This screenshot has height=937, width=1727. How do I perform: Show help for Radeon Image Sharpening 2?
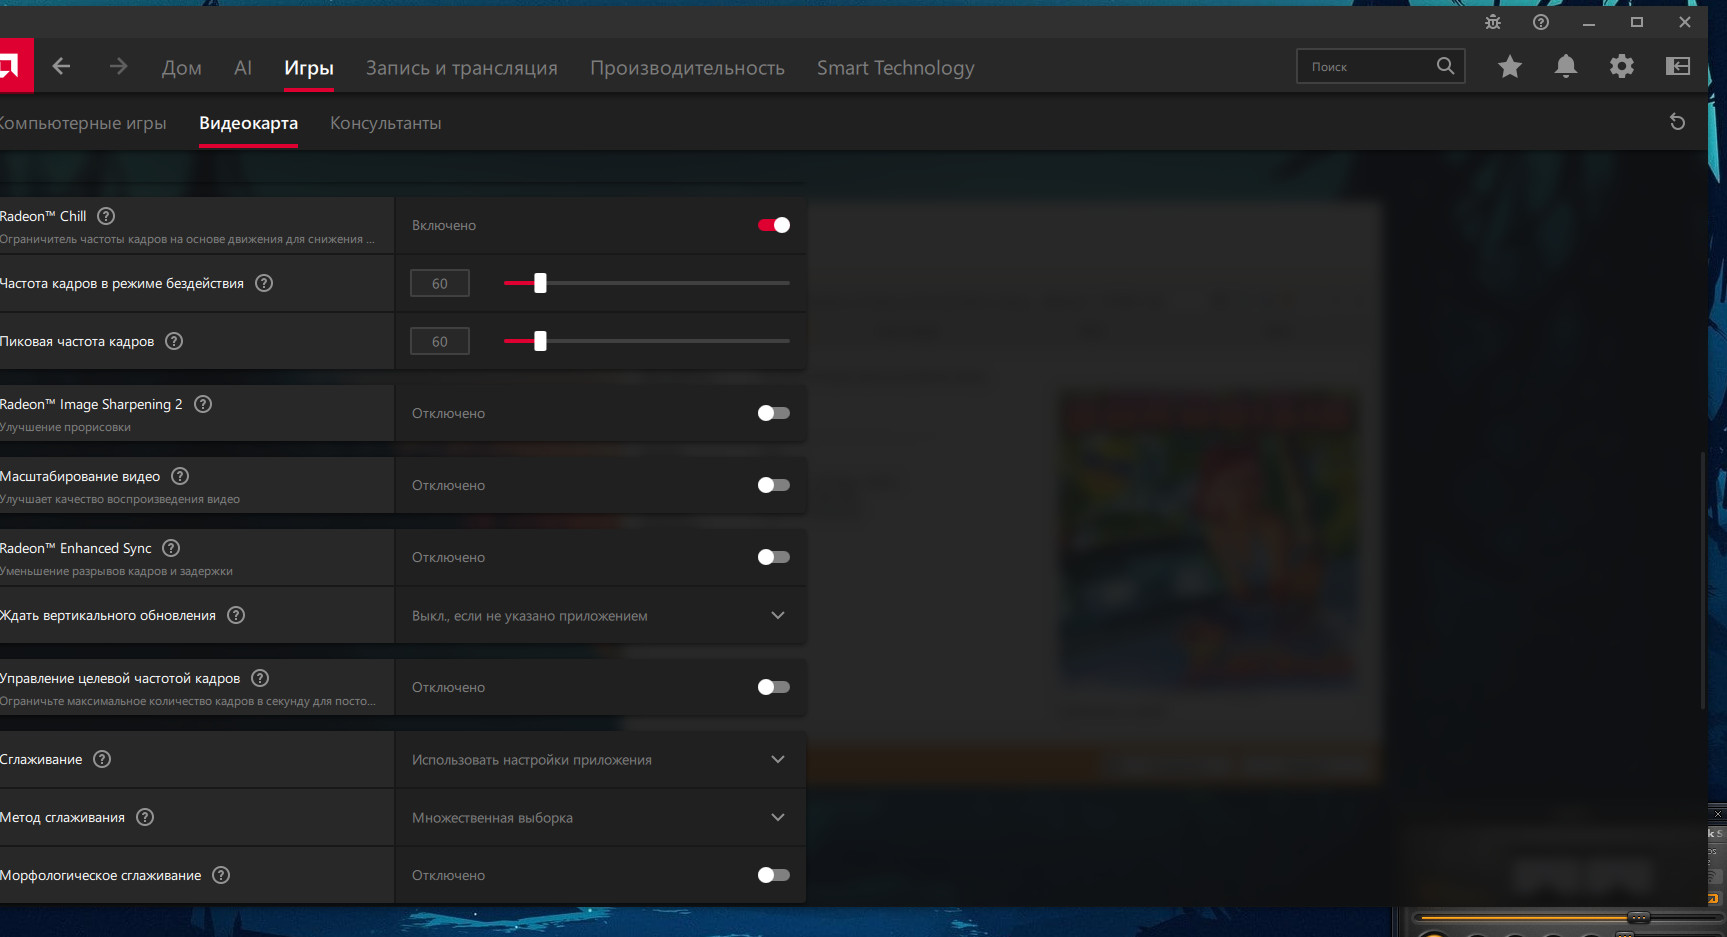[203, 404]
